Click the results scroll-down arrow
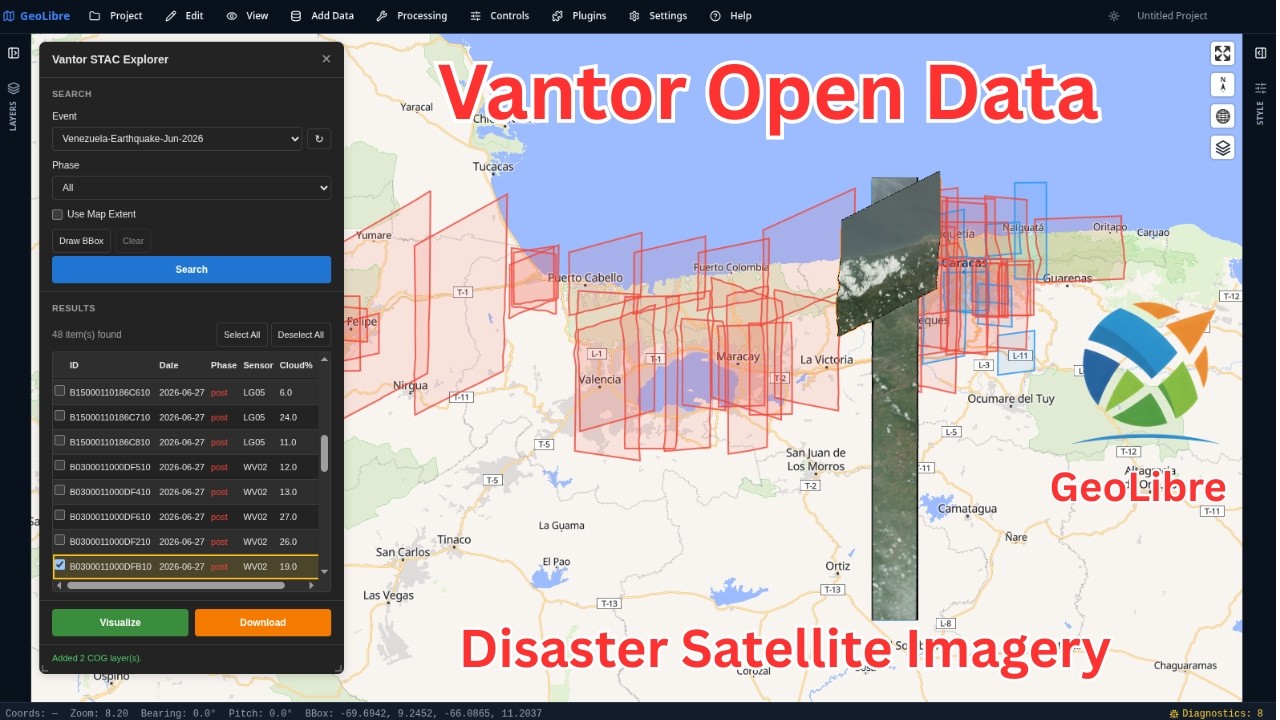Image resolution: width=1280 pixels, height=720 pixels. click(324, 572)
